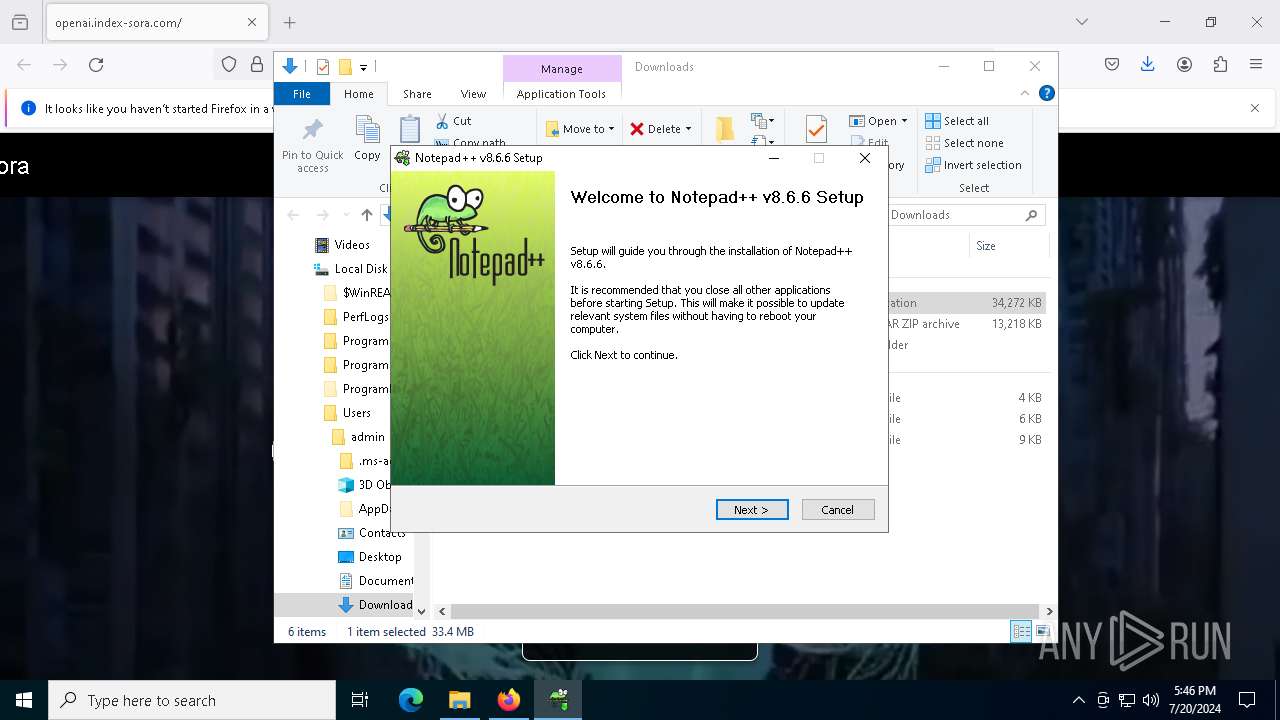Open the Share ribbon tab
The height and width of the screenshot is (720, 1280).
(417, 94)
